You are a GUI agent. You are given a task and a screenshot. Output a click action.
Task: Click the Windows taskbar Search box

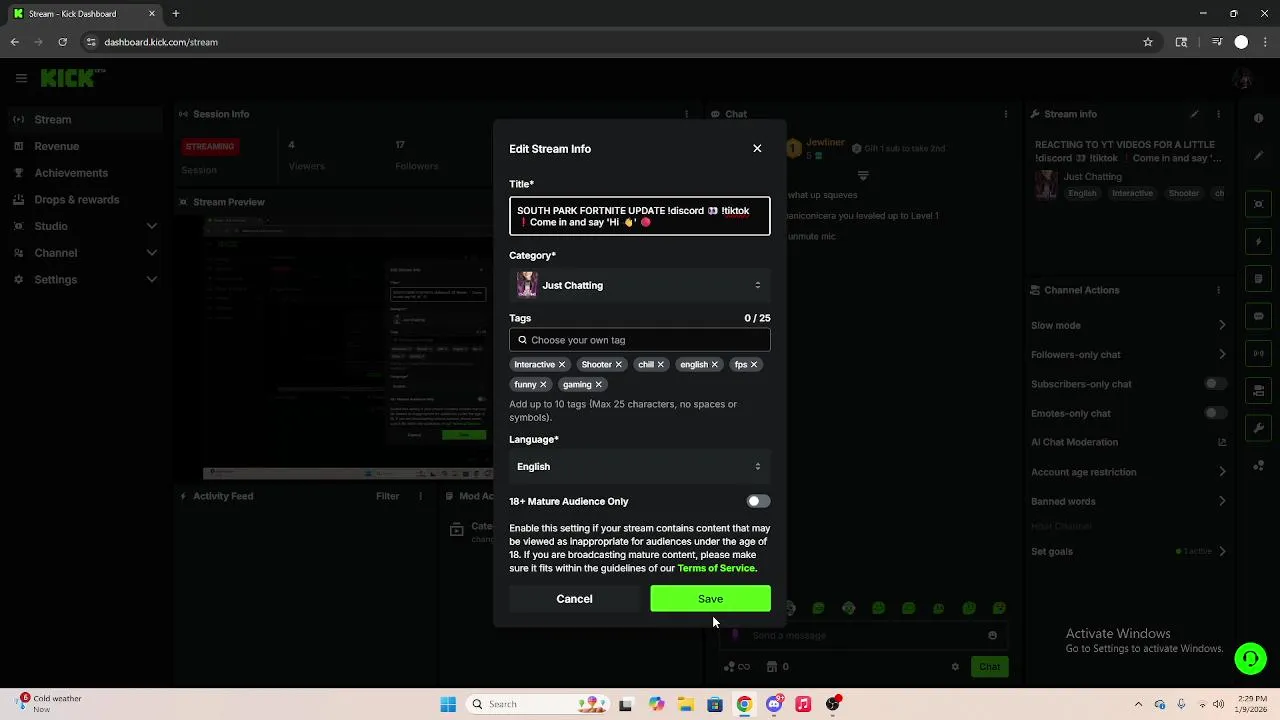[538, 704]
